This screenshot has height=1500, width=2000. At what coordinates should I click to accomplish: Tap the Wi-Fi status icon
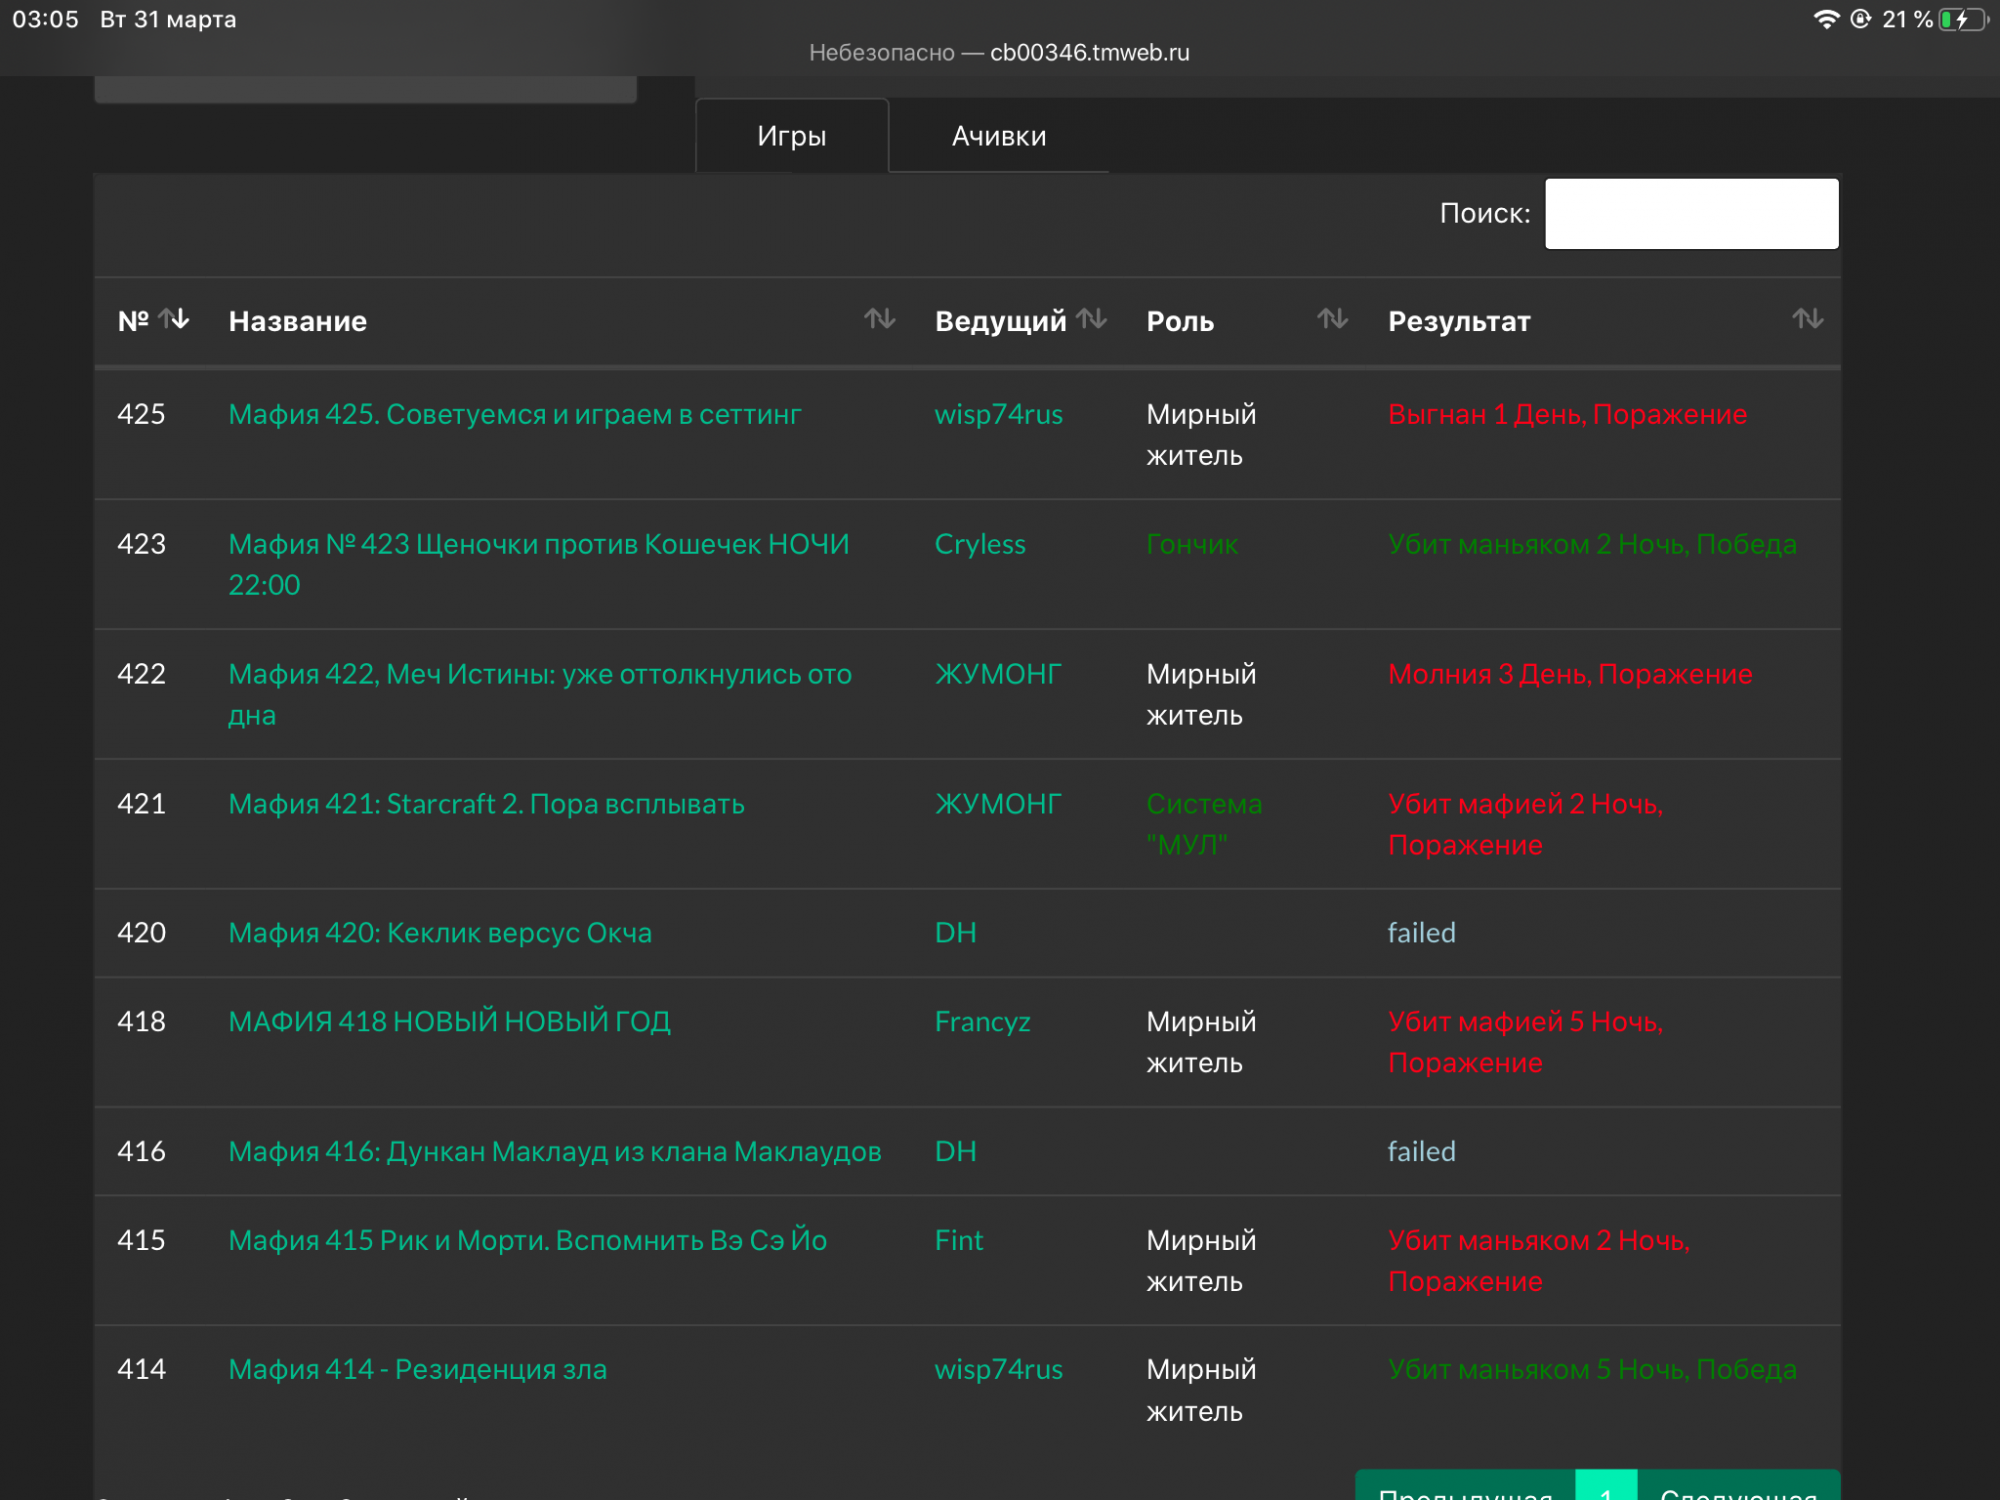point(1826,19)
